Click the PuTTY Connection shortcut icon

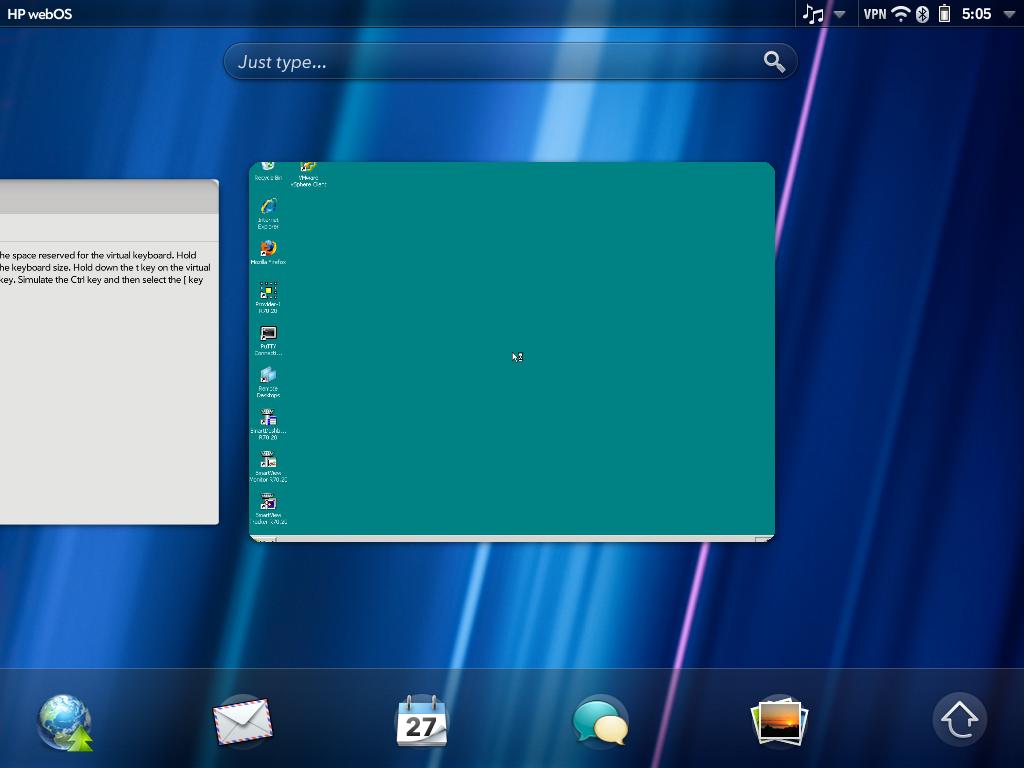tap(268, 340)
